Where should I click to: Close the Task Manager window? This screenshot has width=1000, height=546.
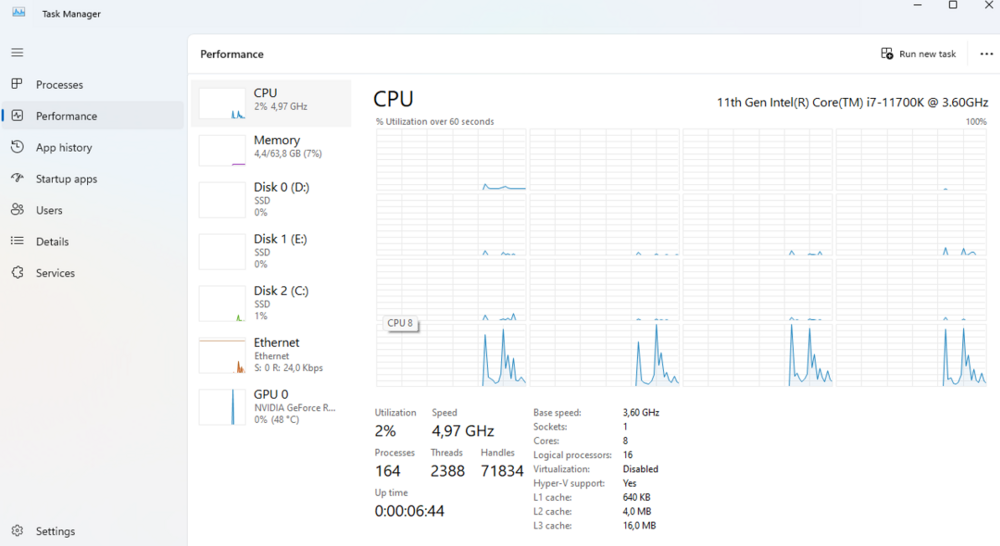point(988,5)
